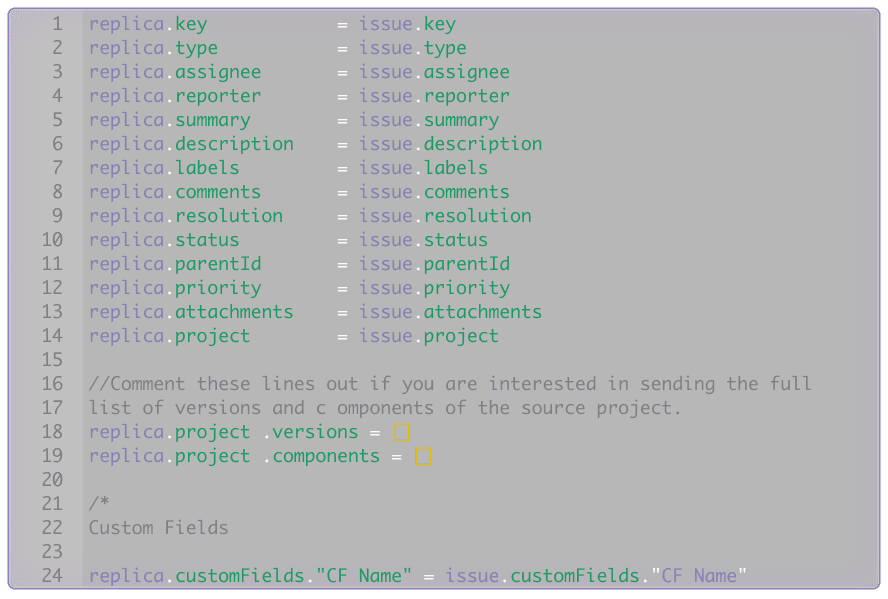Click yellow brackets on the .versions line

[x=402, y=432]
